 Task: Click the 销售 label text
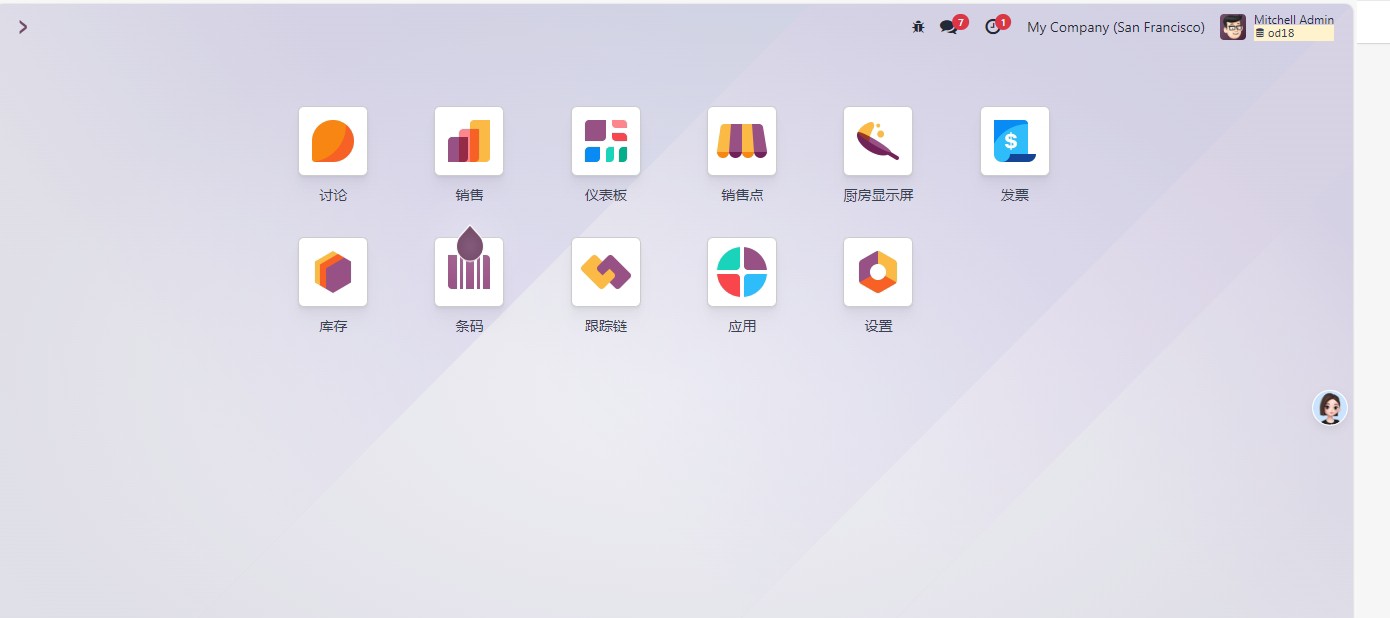coord(469,195)
